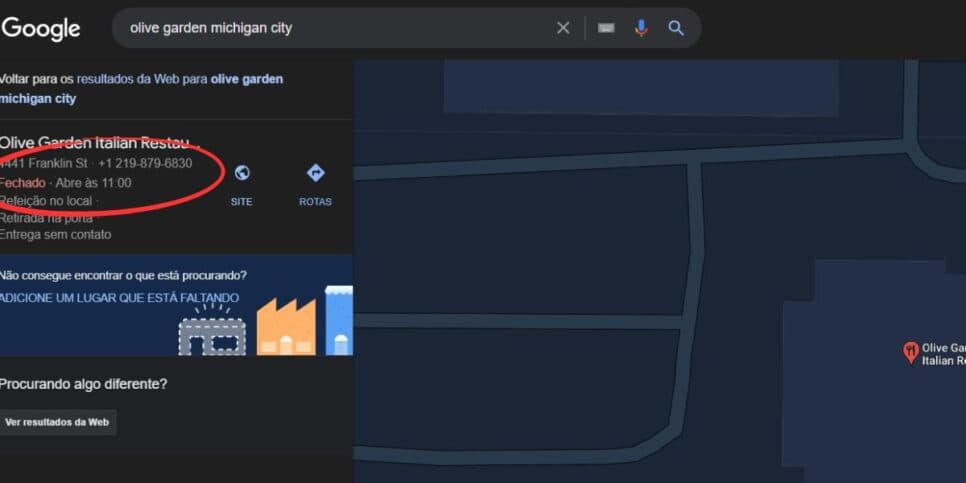Click the Franklin St address text
The width and height of the screenshot is (966, 483).
click(44, 164)
